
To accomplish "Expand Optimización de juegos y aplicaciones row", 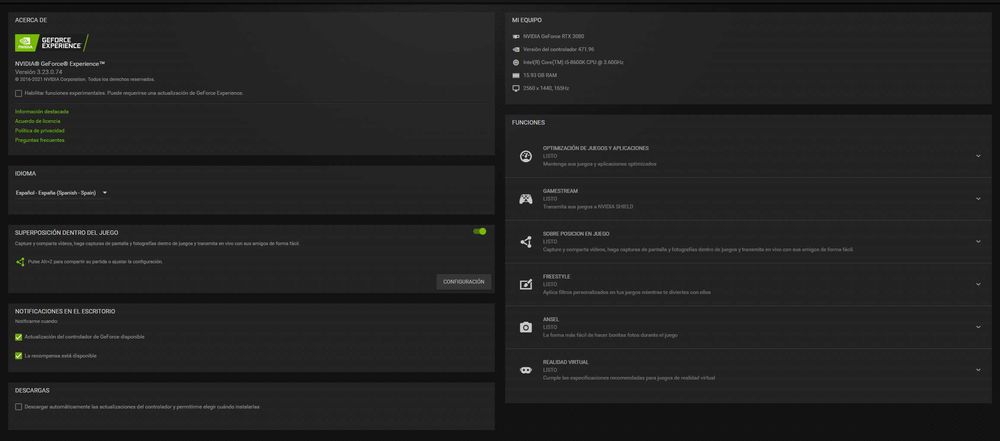I will point(978,156).
